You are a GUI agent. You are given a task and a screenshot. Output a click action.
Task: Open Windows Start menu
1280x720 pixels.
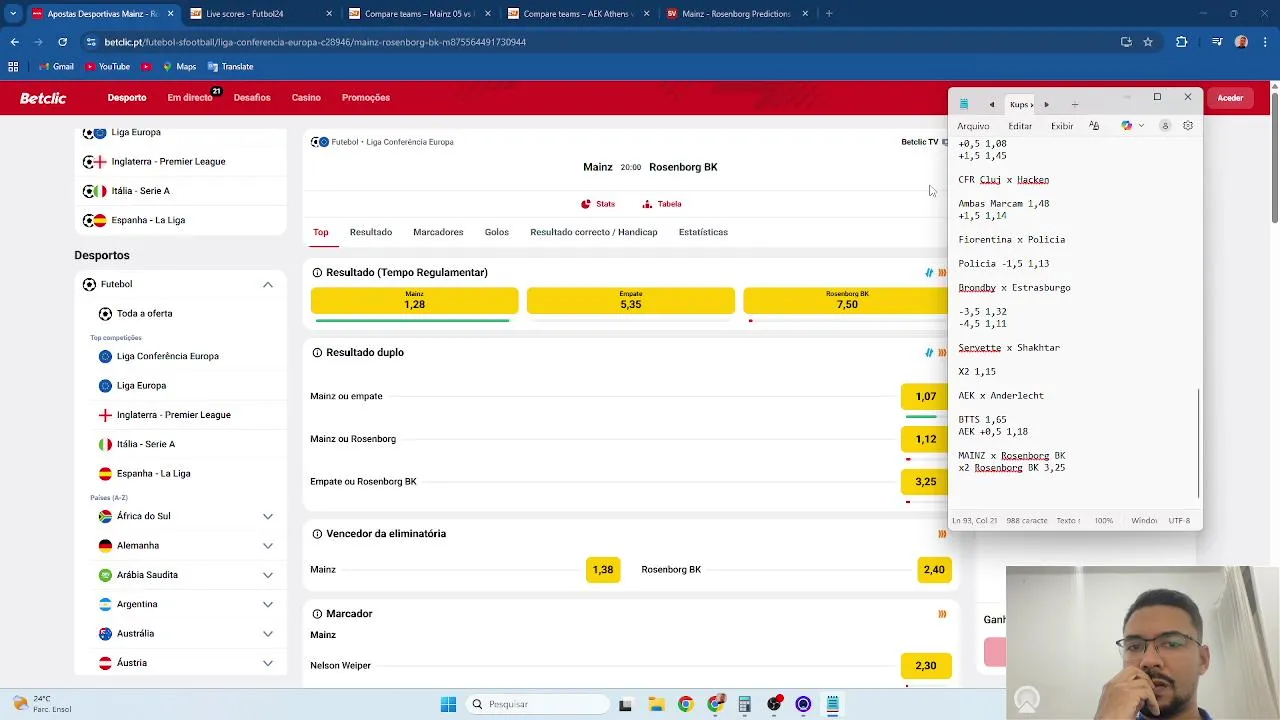point(448,704)
